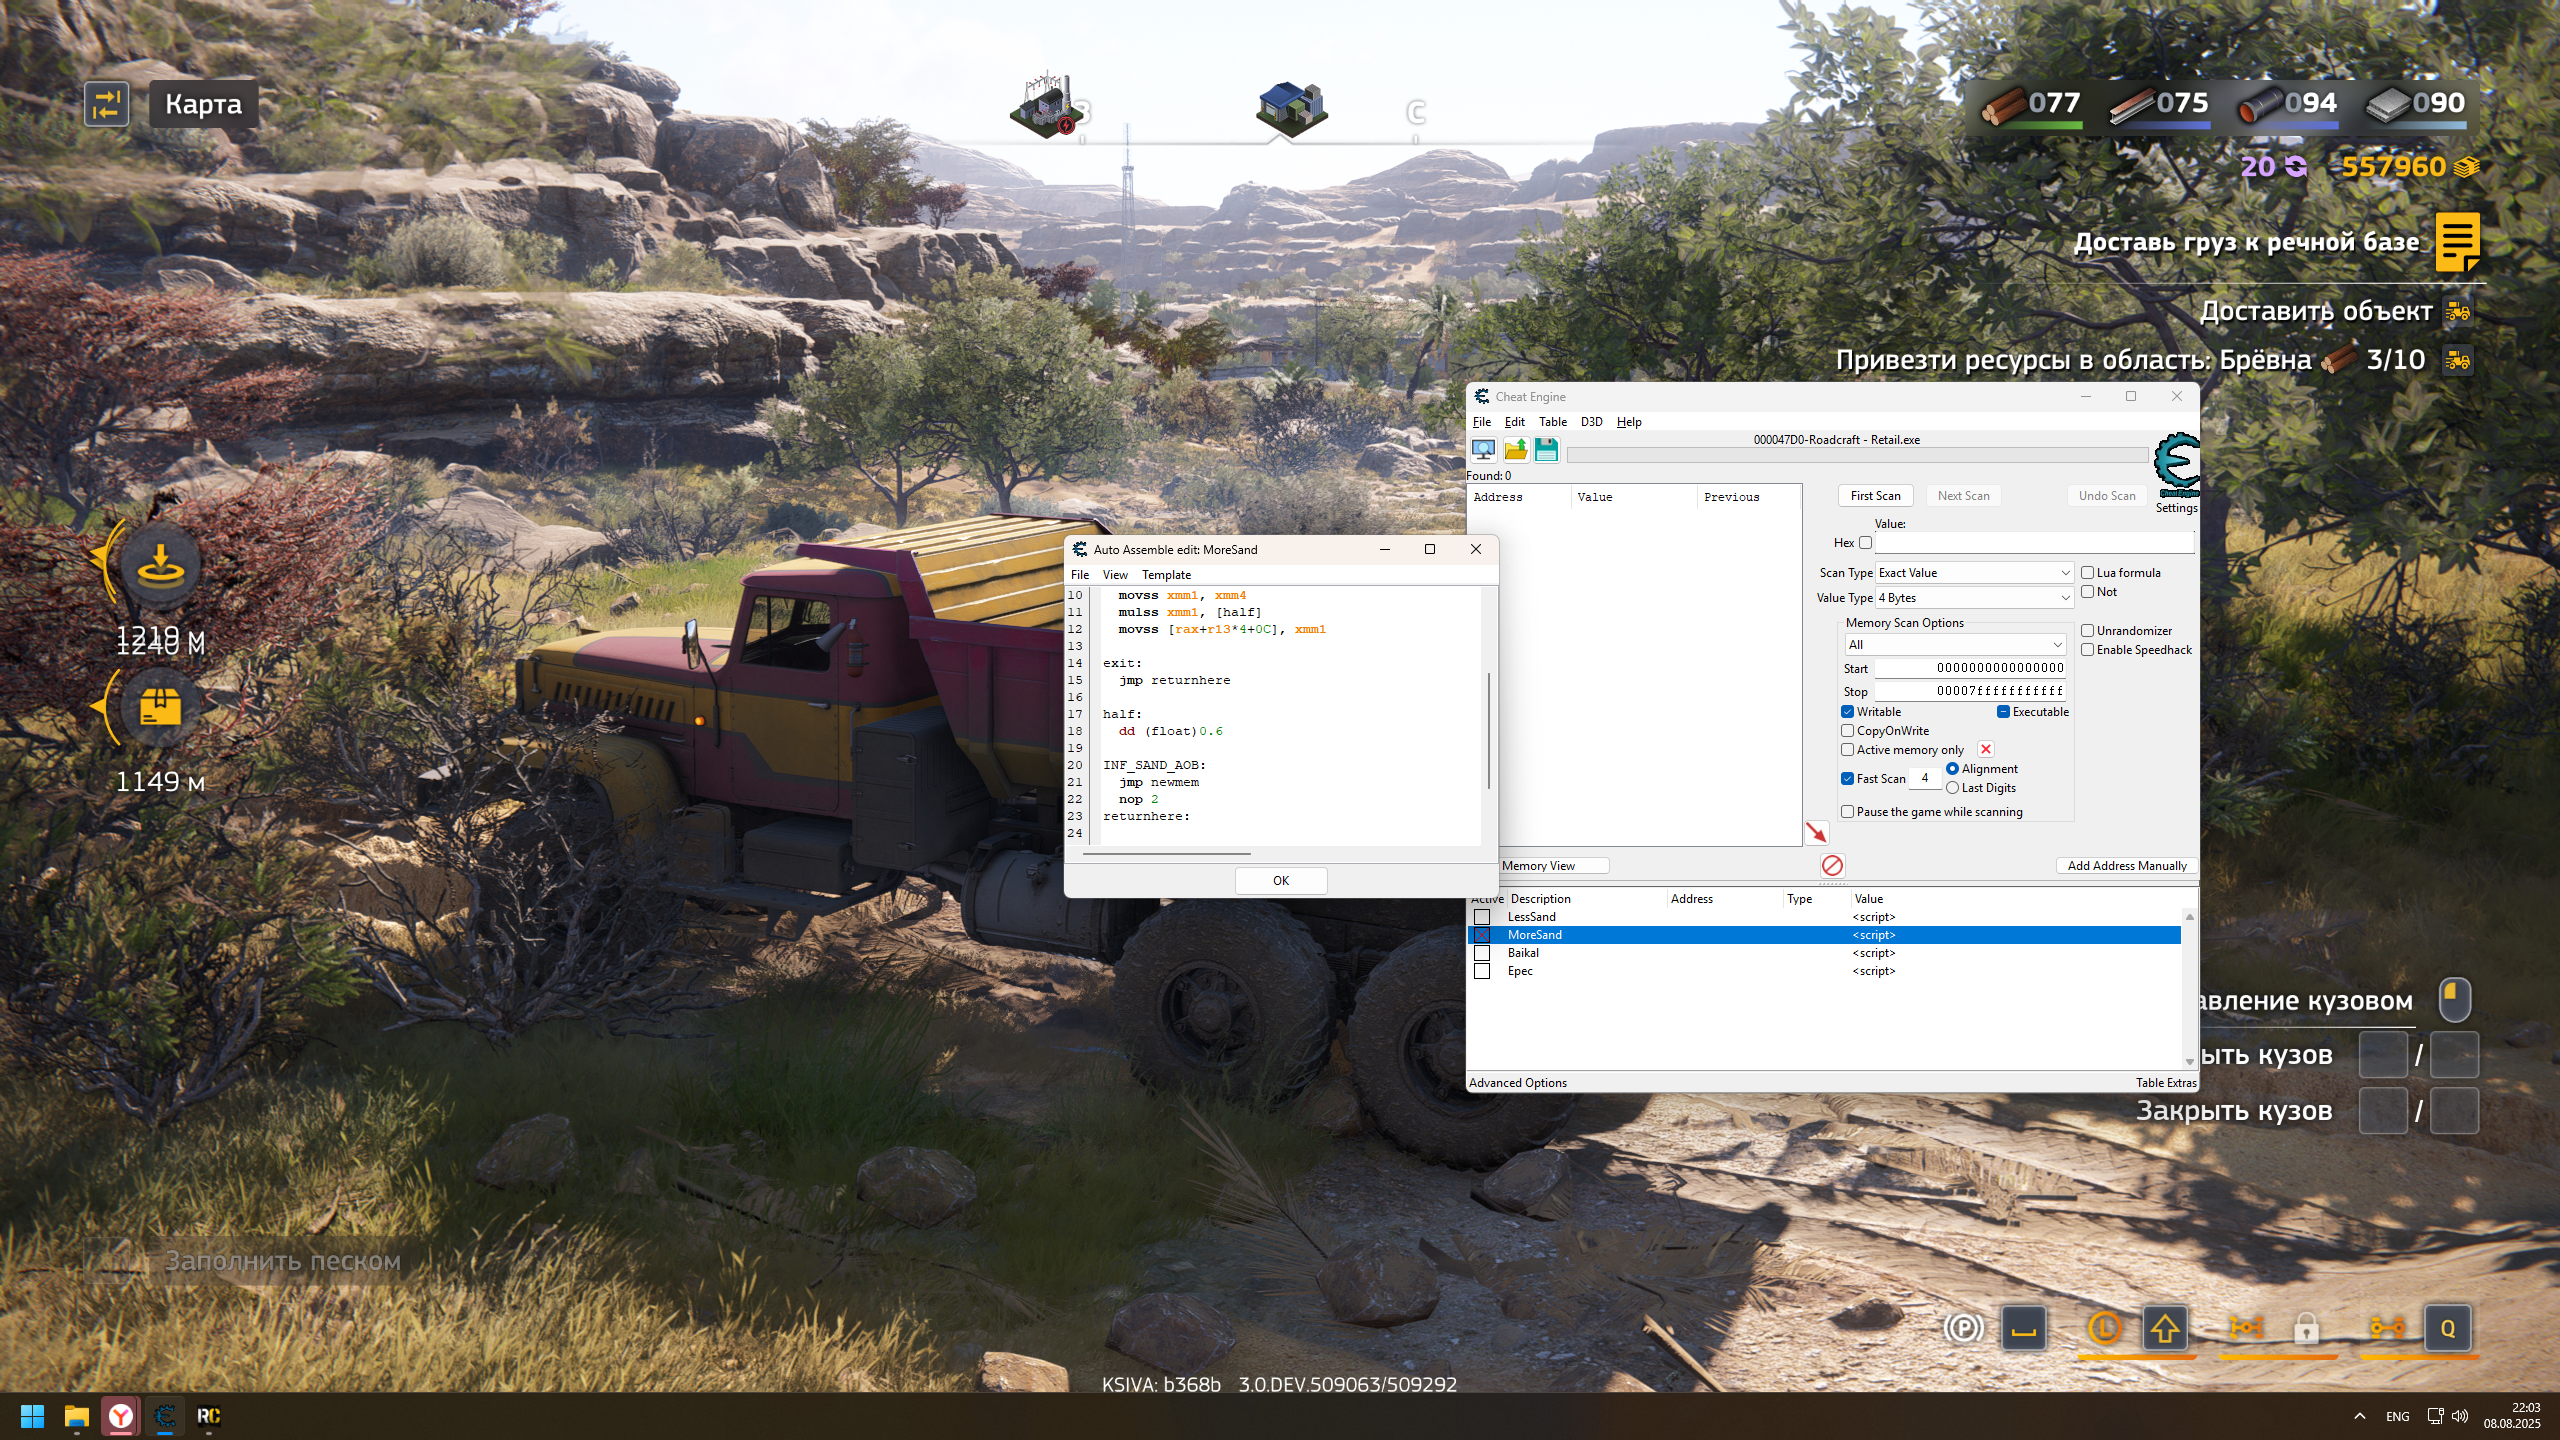Image resolution: width=2560 pixels, height=1440 pixels.
Task: Click red arrow add-to-address-list icon
Action: pyautogui.click(x=1816, y=832)
